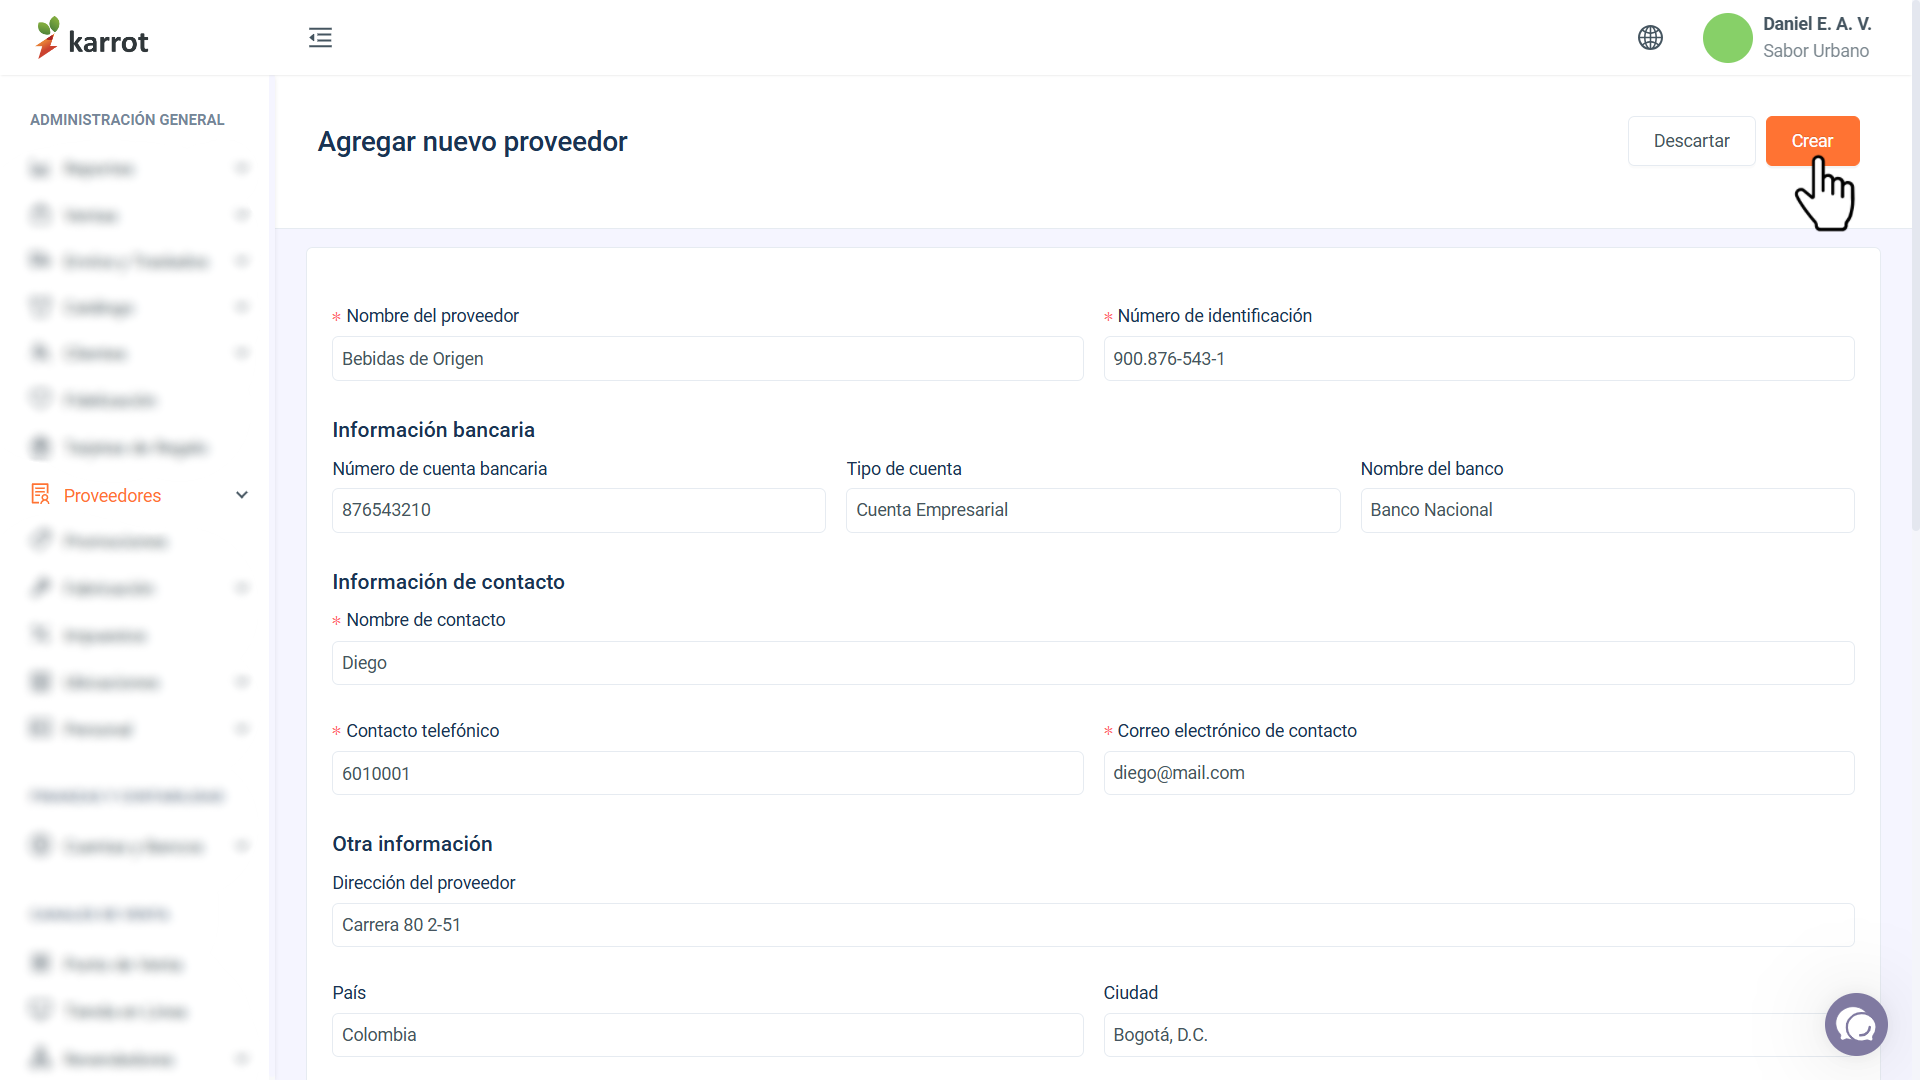This screenshot has width=1920, height=1080.
Task: Click the Dirección del proveedor field
Action: (1092, 925)
